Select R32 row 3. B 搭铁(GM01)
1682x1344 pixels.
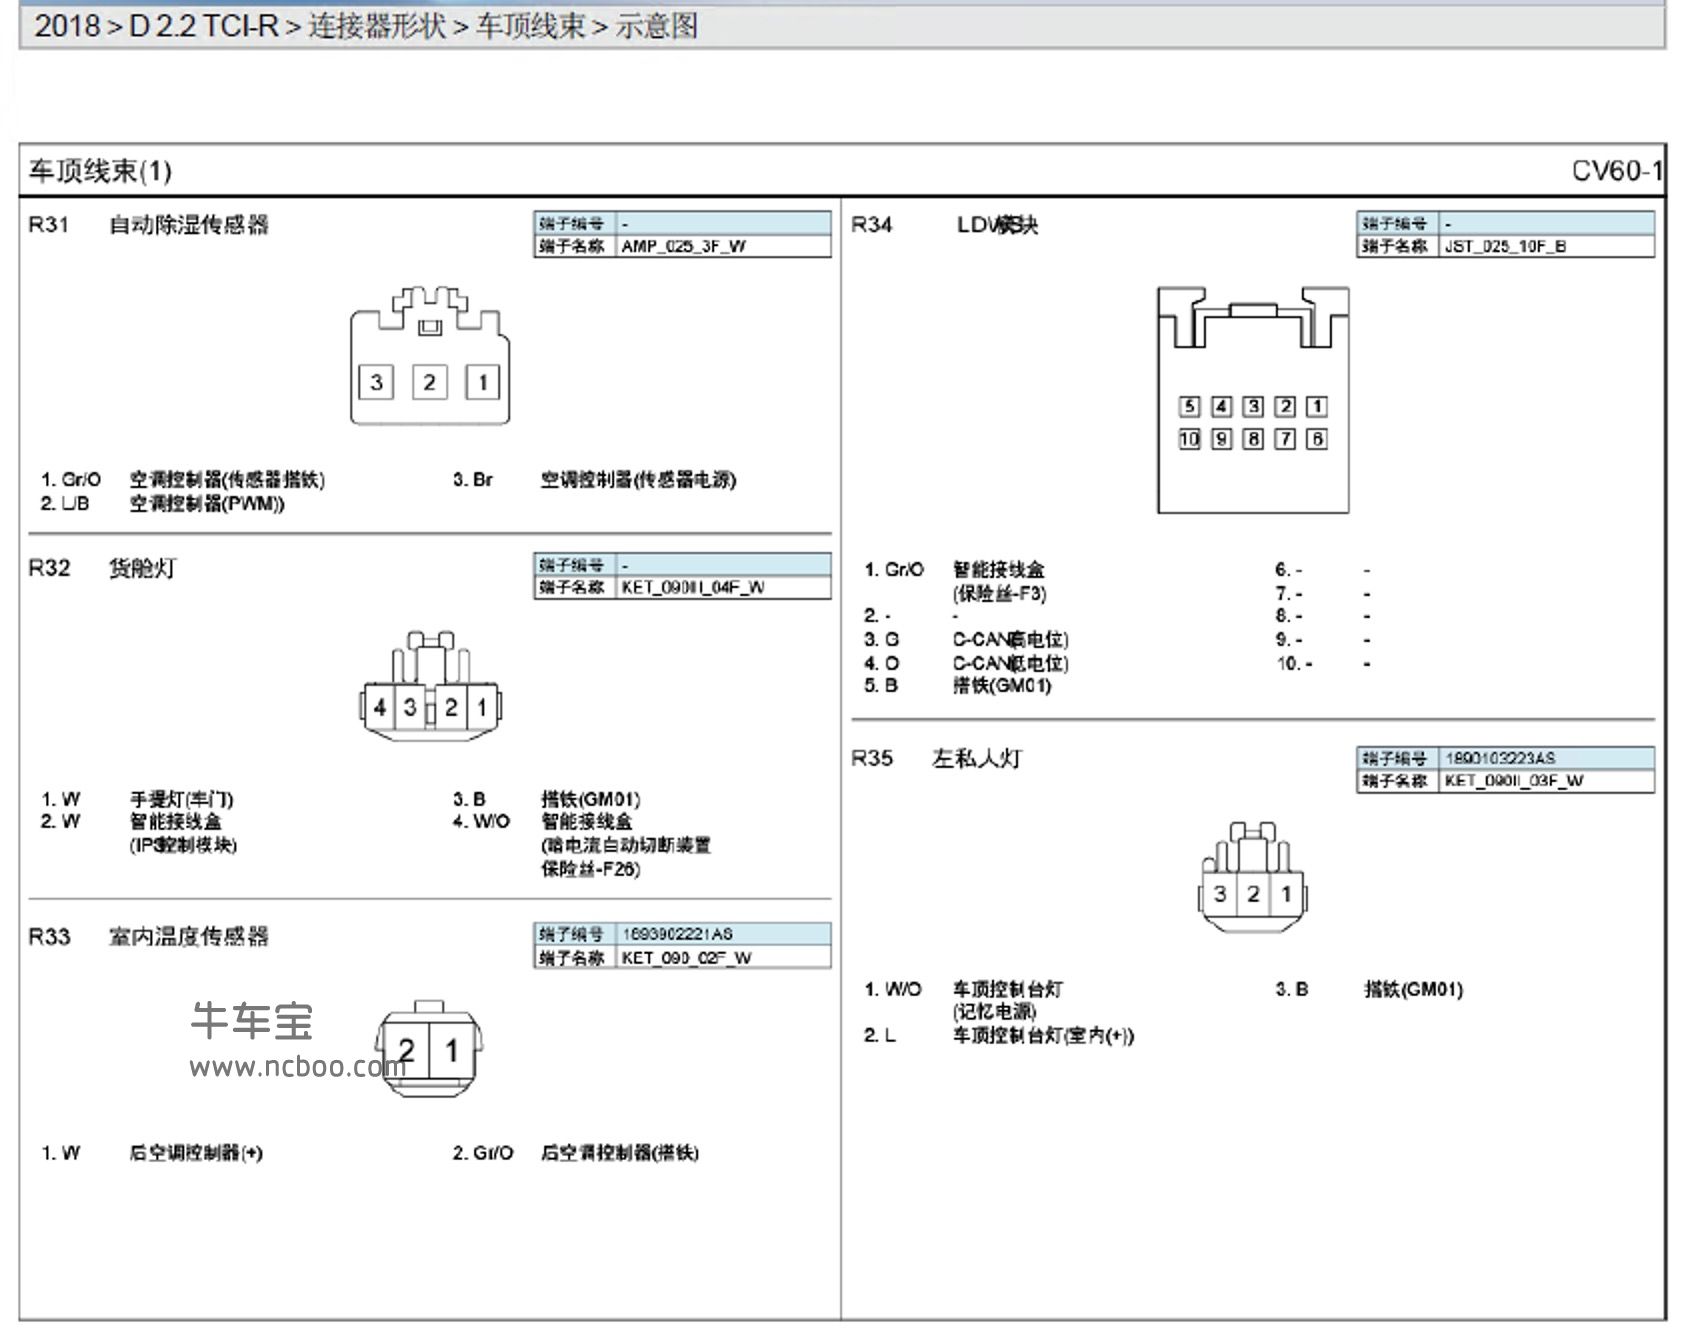(547, 799)
